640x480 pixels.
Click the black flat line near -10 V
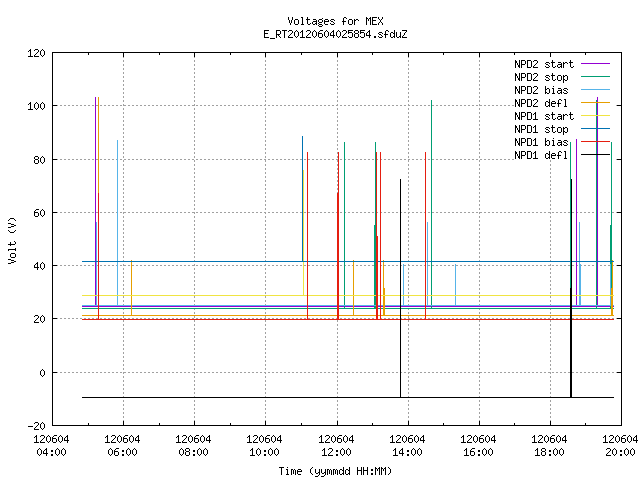348,397
